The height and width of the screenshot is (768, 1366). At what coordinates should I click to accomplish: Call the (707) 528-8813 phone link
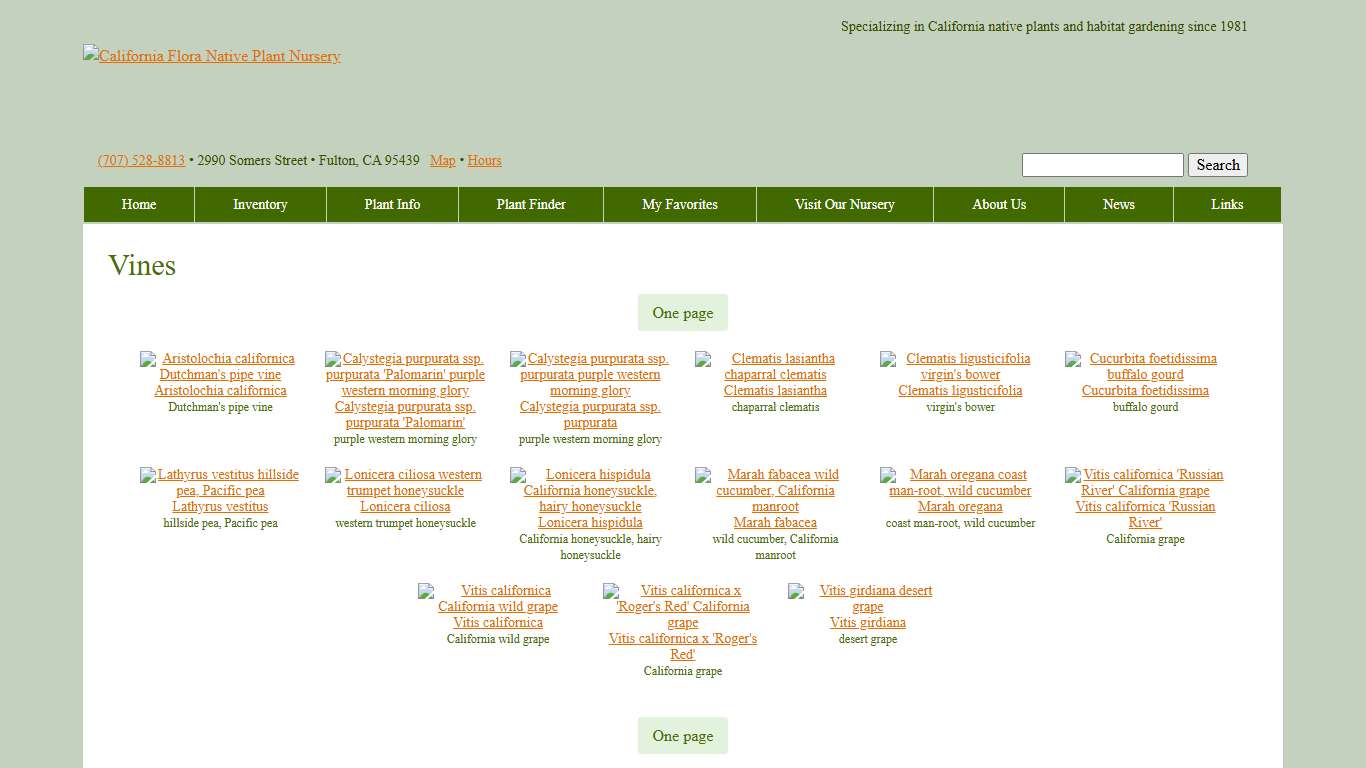[141, 160]
